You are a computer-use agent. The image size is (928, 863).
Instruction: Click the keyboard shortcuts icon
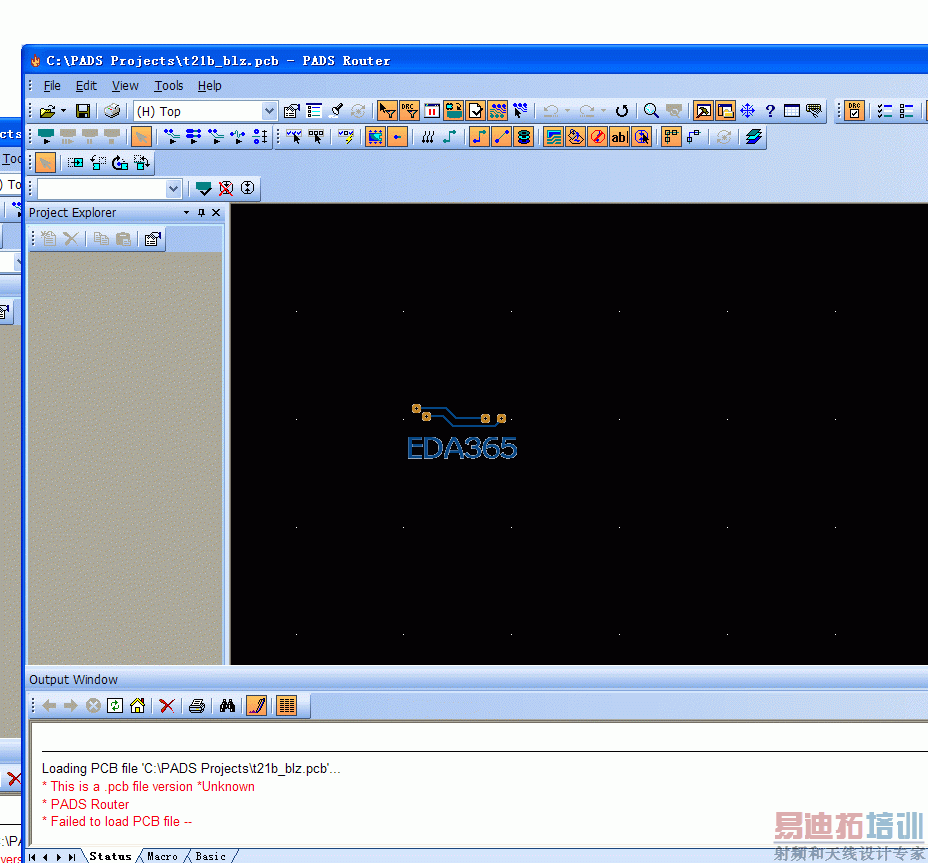pos(814,111)
